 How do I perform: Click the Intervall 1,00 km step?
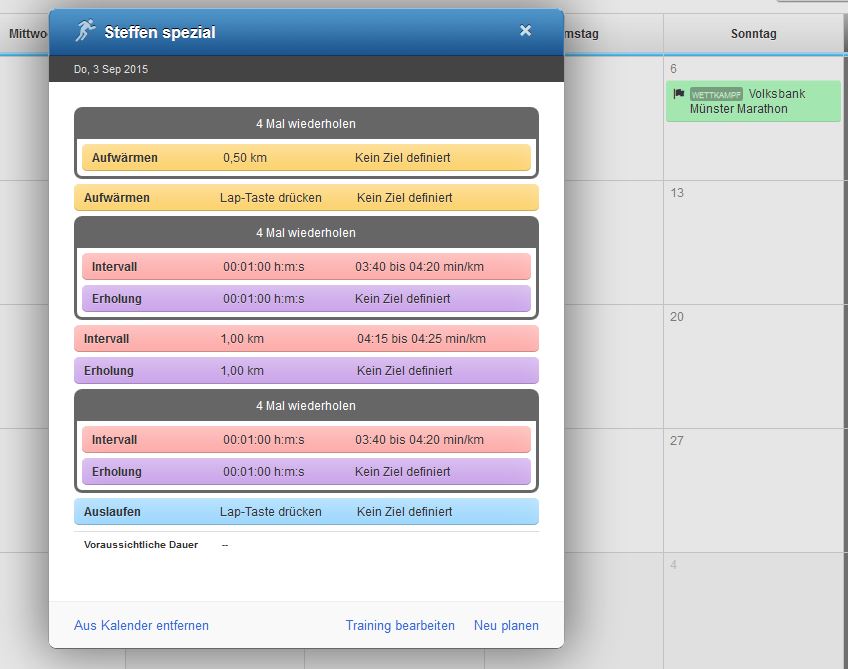306,339
